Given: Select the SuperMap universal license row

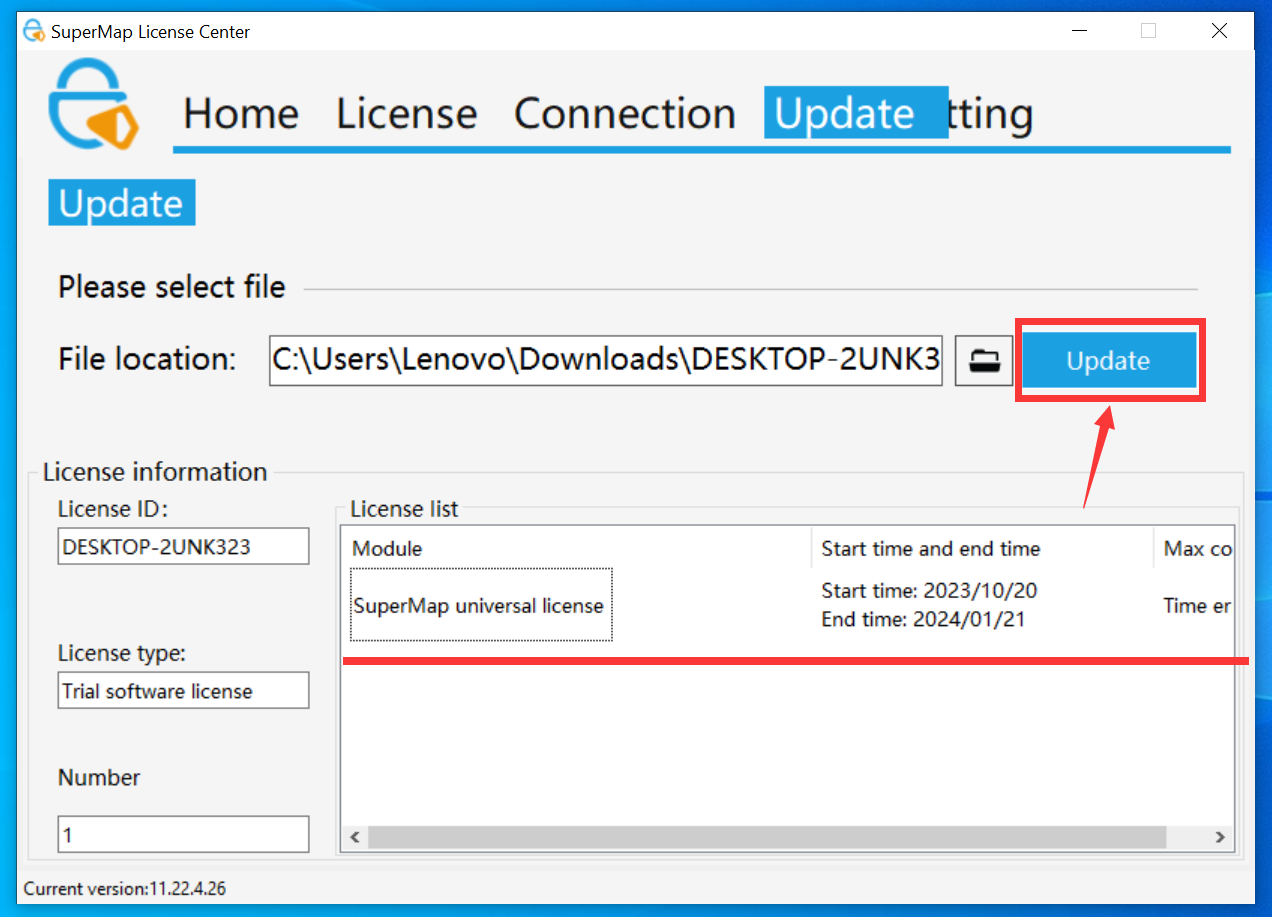Looking at the screenshot, I should (788, 605).
